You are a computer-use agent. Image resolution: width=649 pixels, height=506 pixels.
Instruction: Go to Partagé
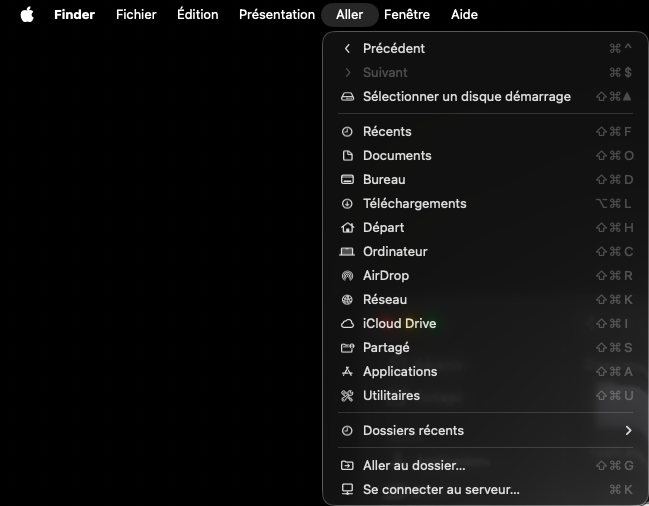(485, 348)
